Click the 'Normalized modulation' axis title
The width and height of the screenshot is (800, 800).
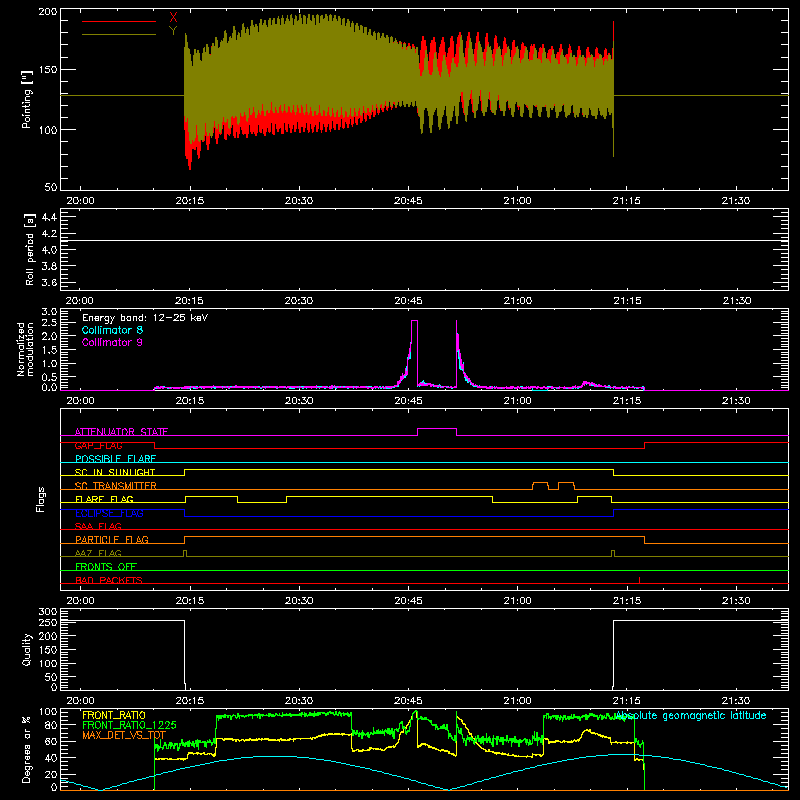coord(26,349)
